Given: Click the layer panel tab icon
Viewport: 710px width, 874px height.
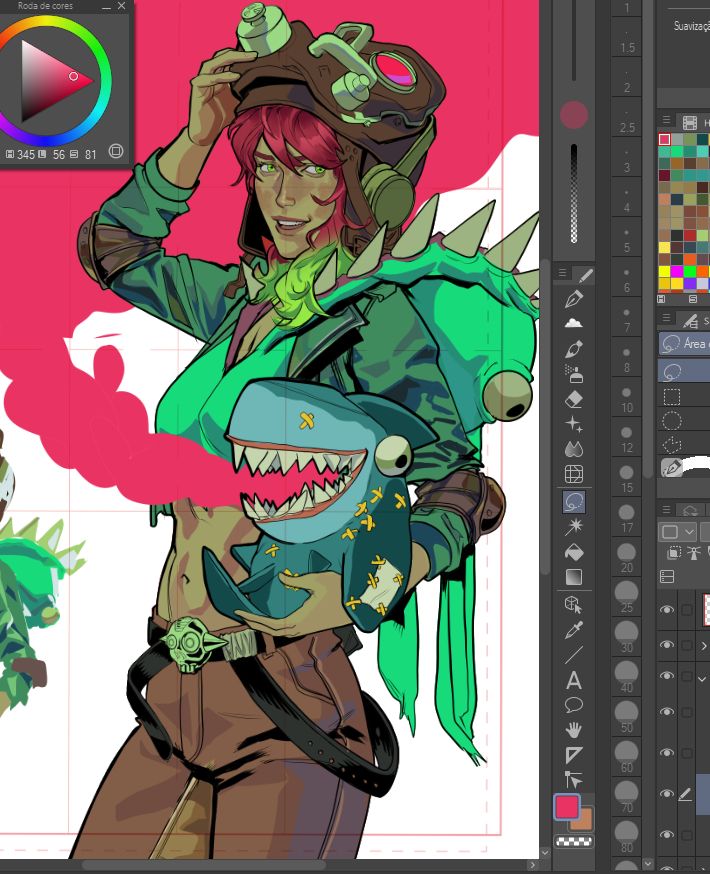Looking at the screenshot, I should (x=690, y=510).
